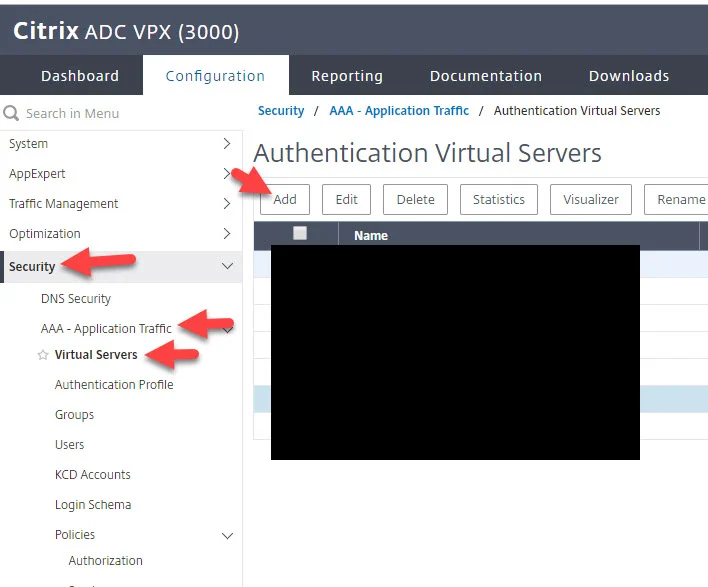Click the Citrix ADC VPX title
Image resolution: width=708 pixels, height=587 pixels.
click(126, 31)
